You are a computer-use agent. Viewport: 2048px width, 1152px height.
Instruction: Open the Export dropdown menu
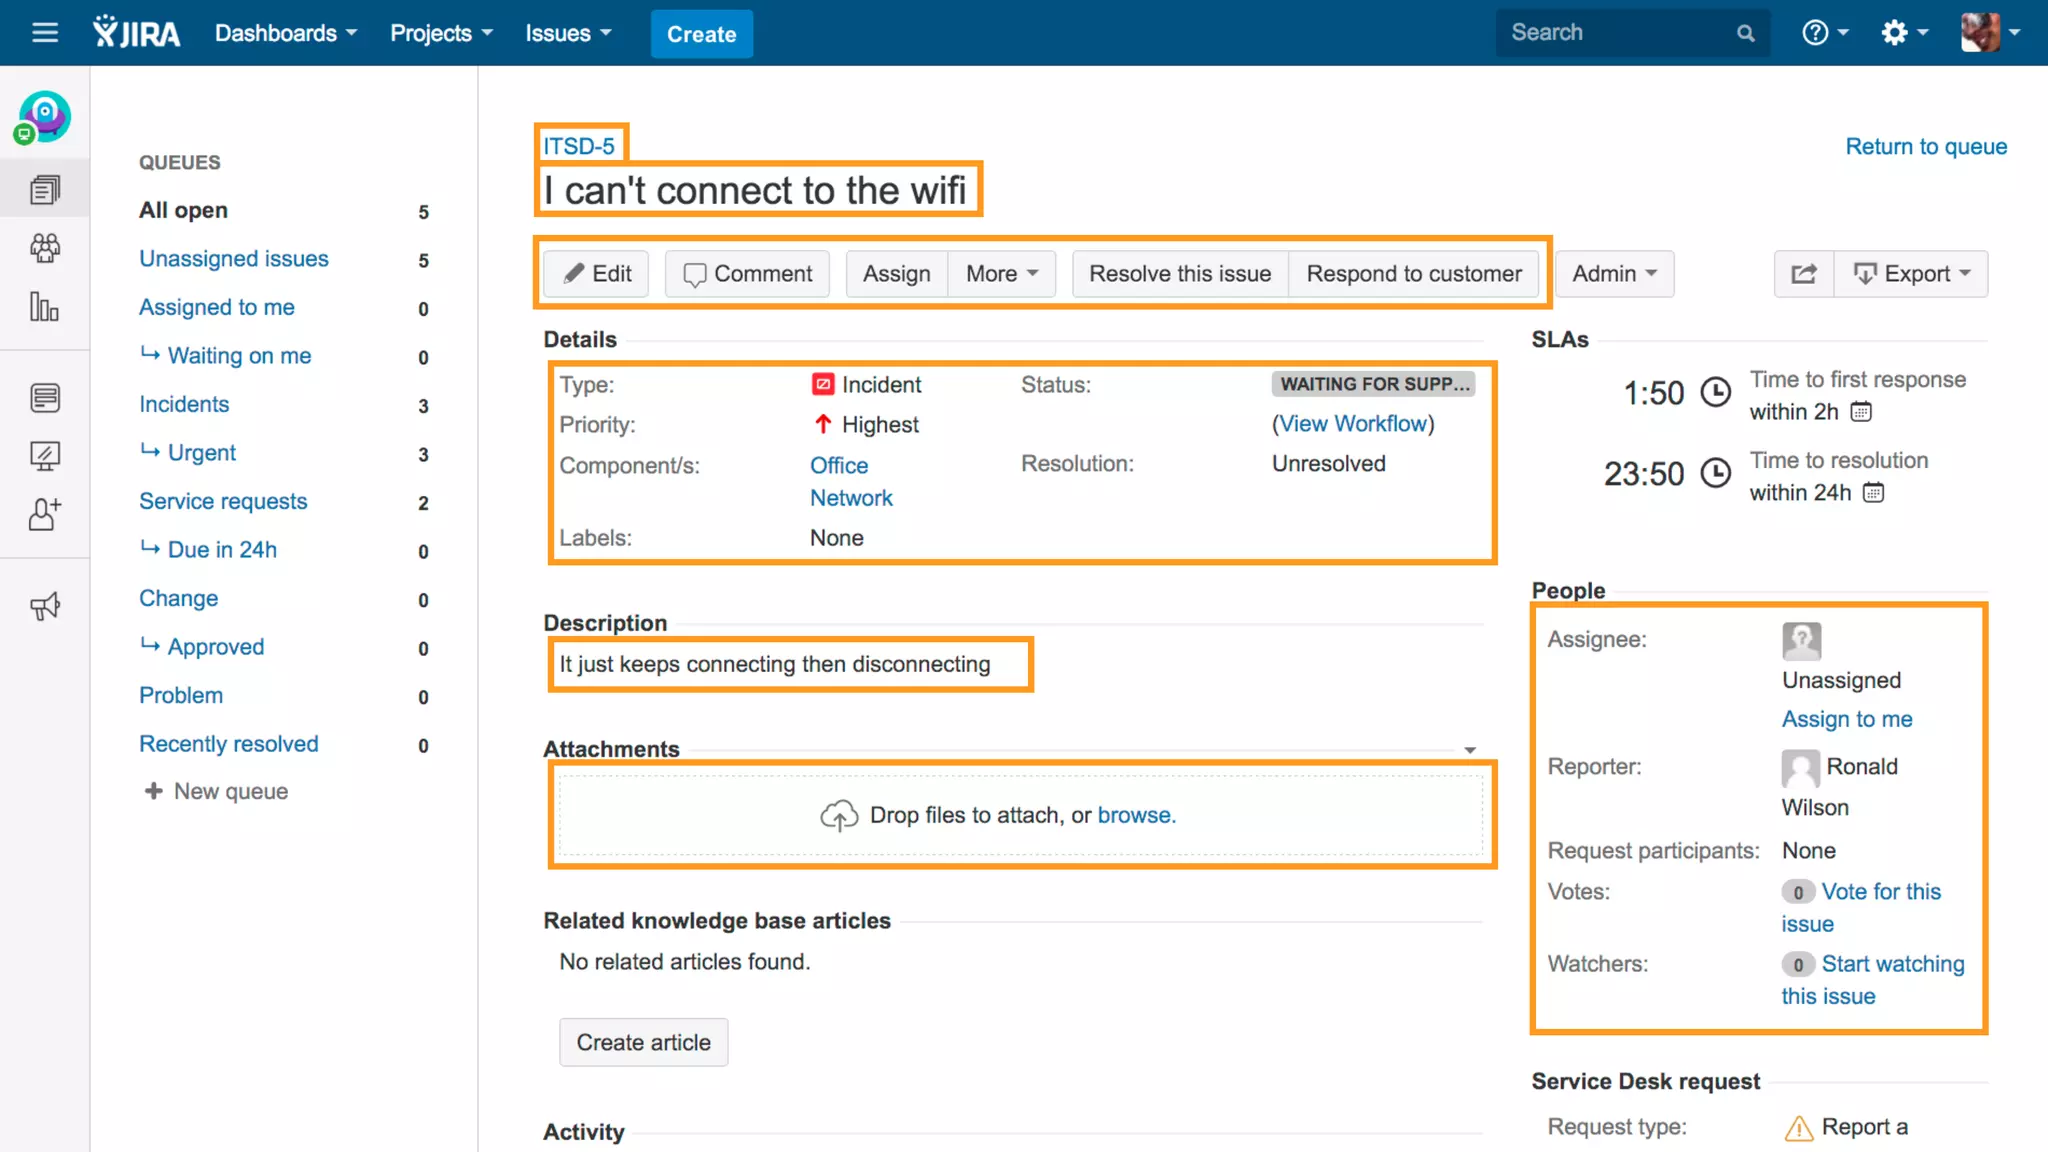[x=1911, y=274]
